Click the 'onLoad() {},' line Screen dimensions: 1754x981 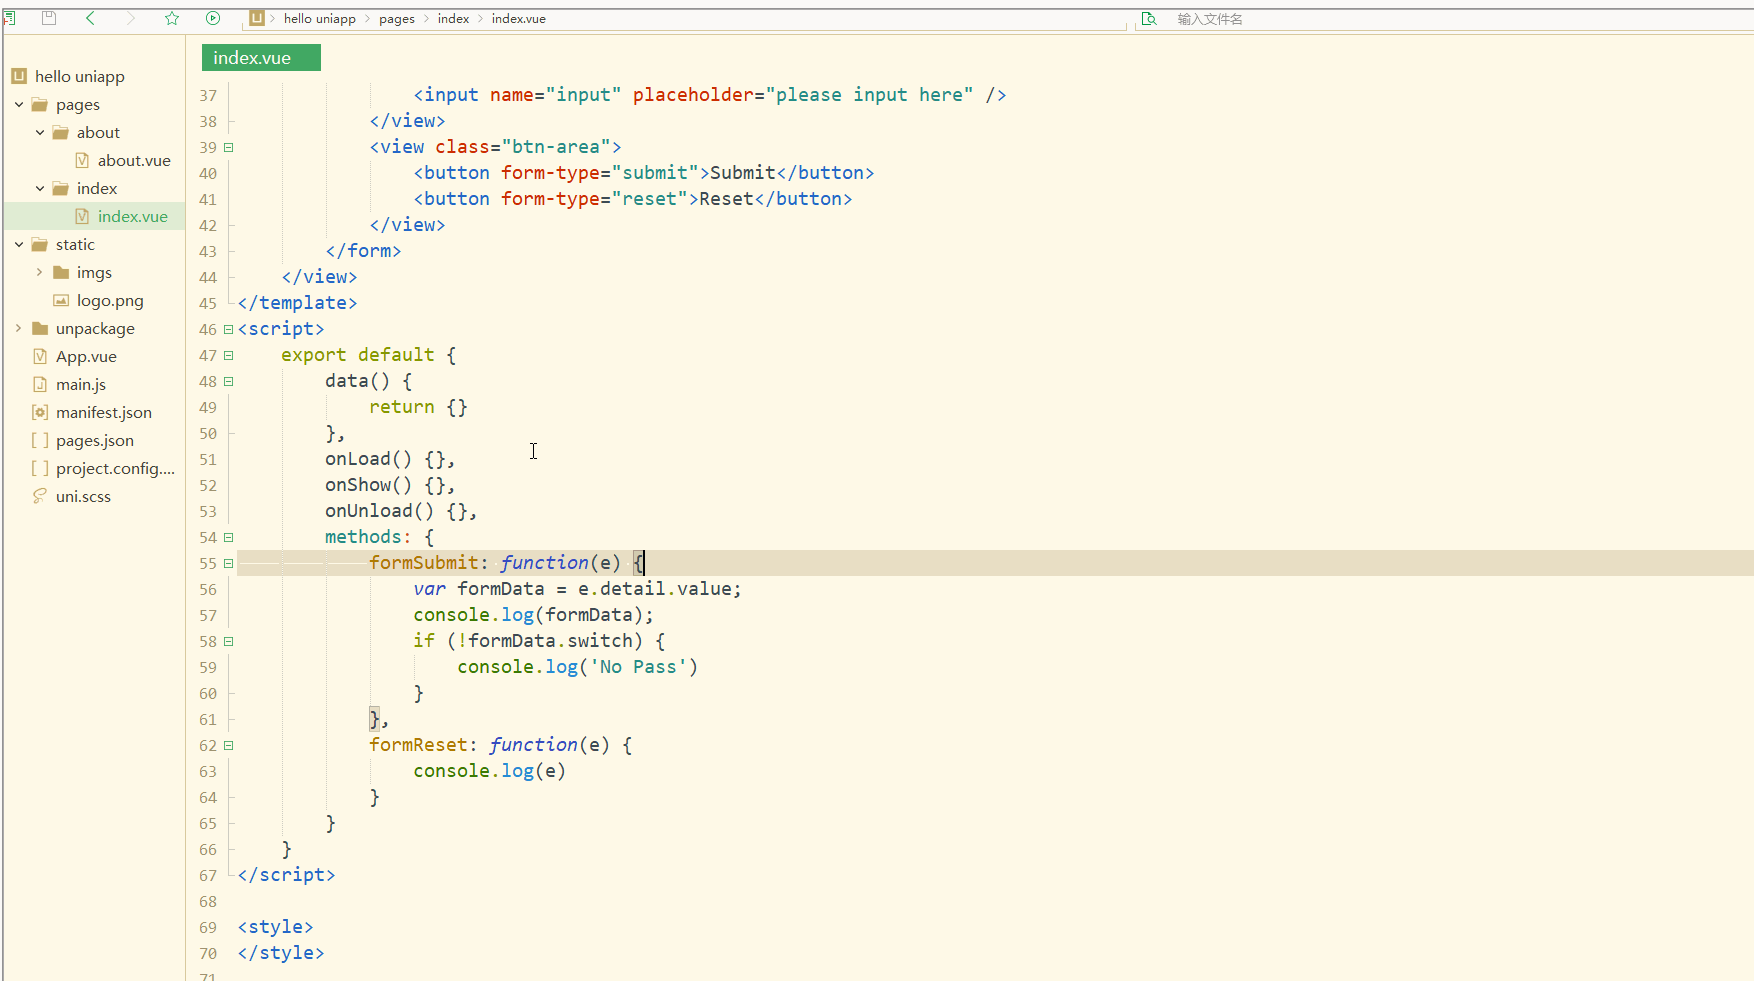[390, 459]
